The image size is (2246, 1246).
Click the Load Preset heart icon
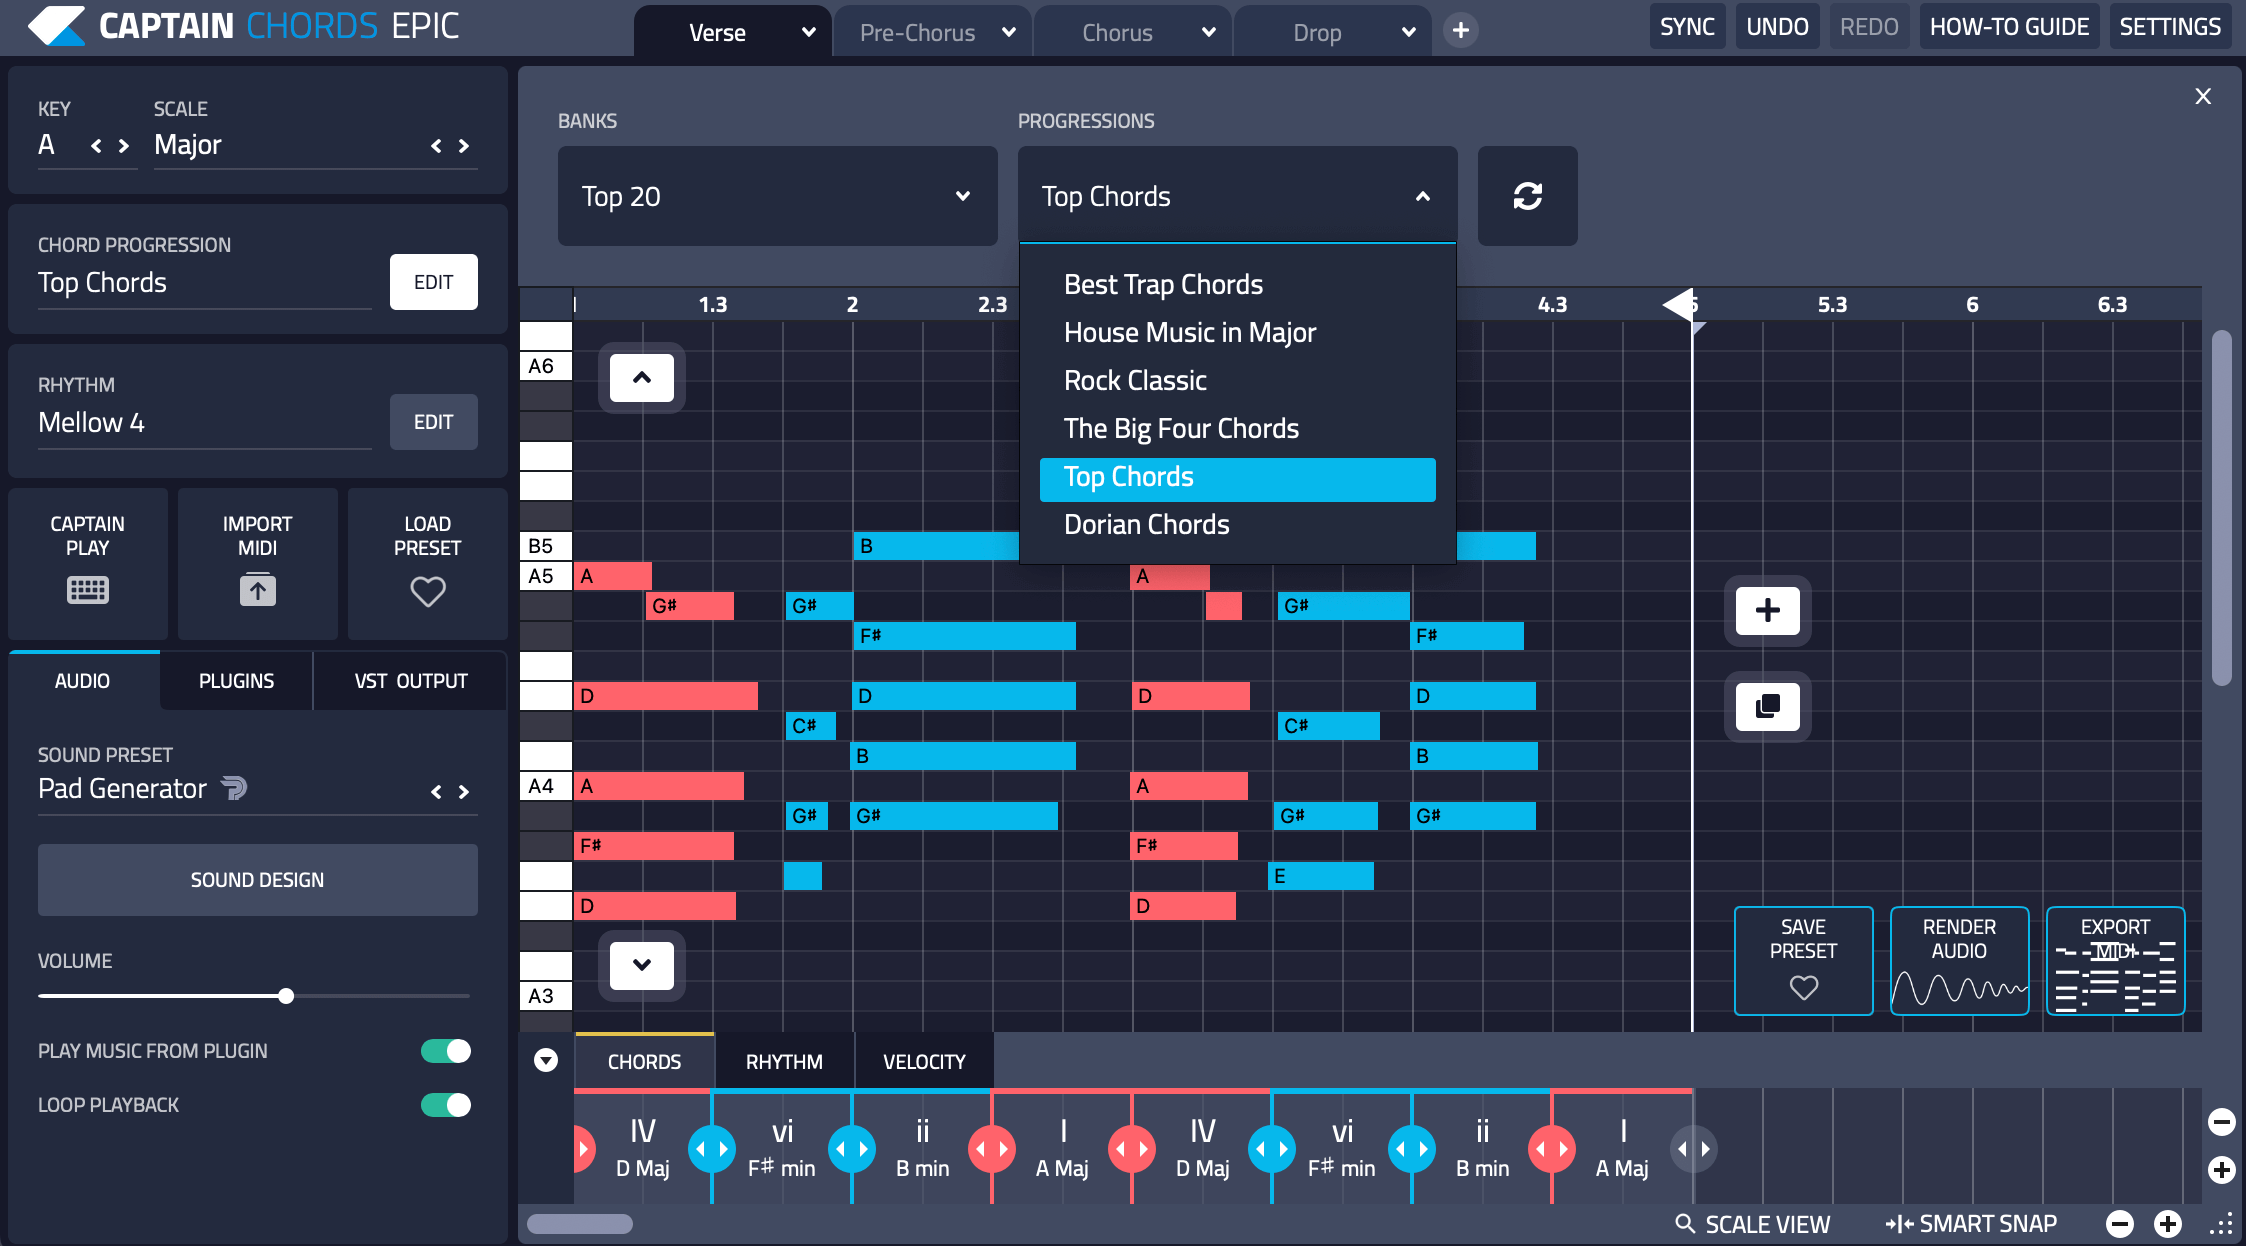(x=427, y=591)
